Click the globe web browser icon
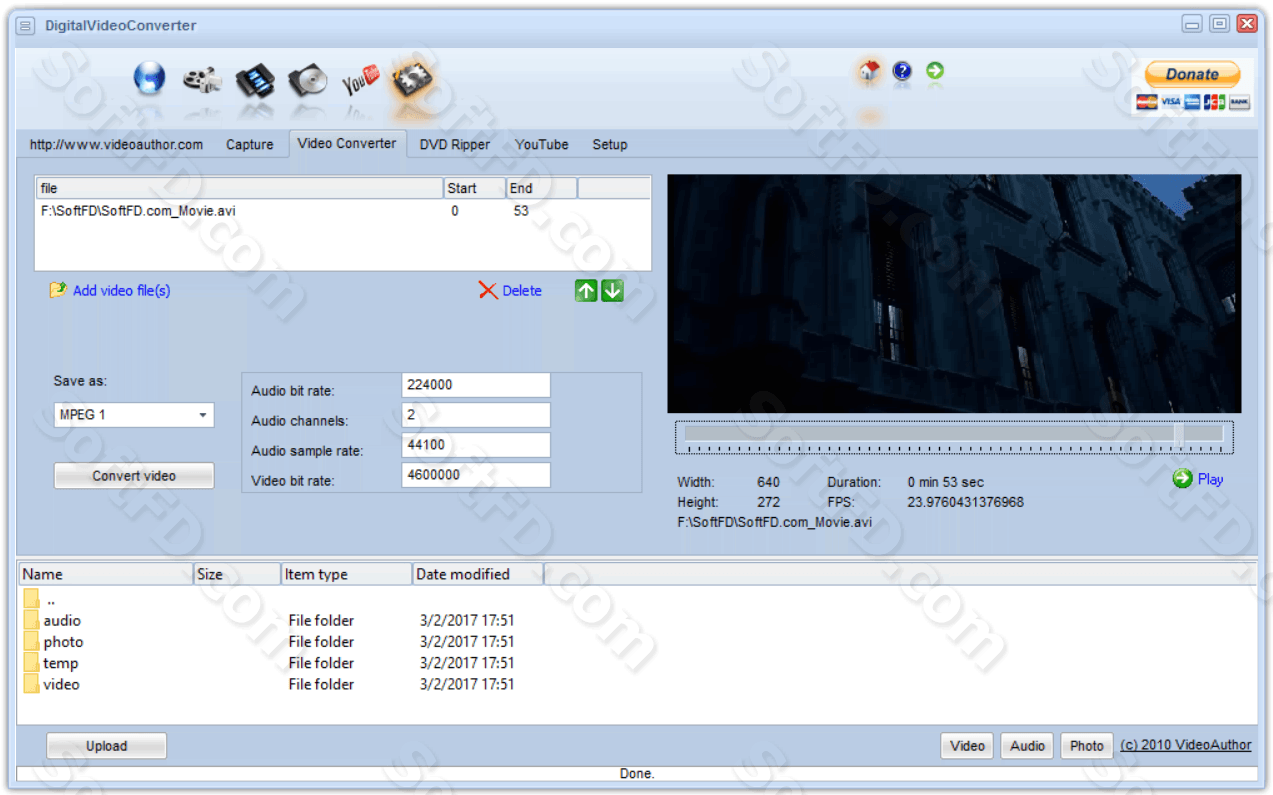This screenshot has width=1273, height=795. point(150,78)
